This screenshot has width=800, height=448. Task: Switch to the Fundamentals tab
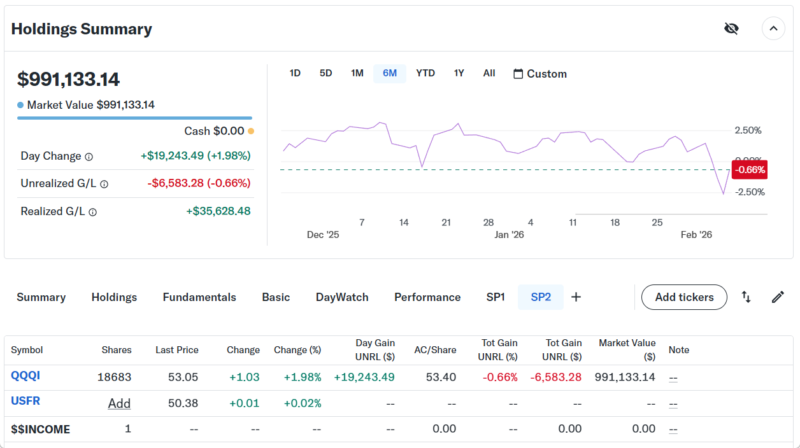click(x=199, y=297)
